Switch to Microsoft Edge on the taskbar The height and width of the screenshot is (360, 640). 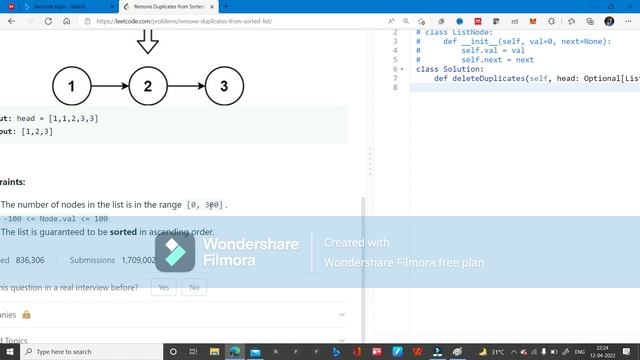[x=235, y=351]
